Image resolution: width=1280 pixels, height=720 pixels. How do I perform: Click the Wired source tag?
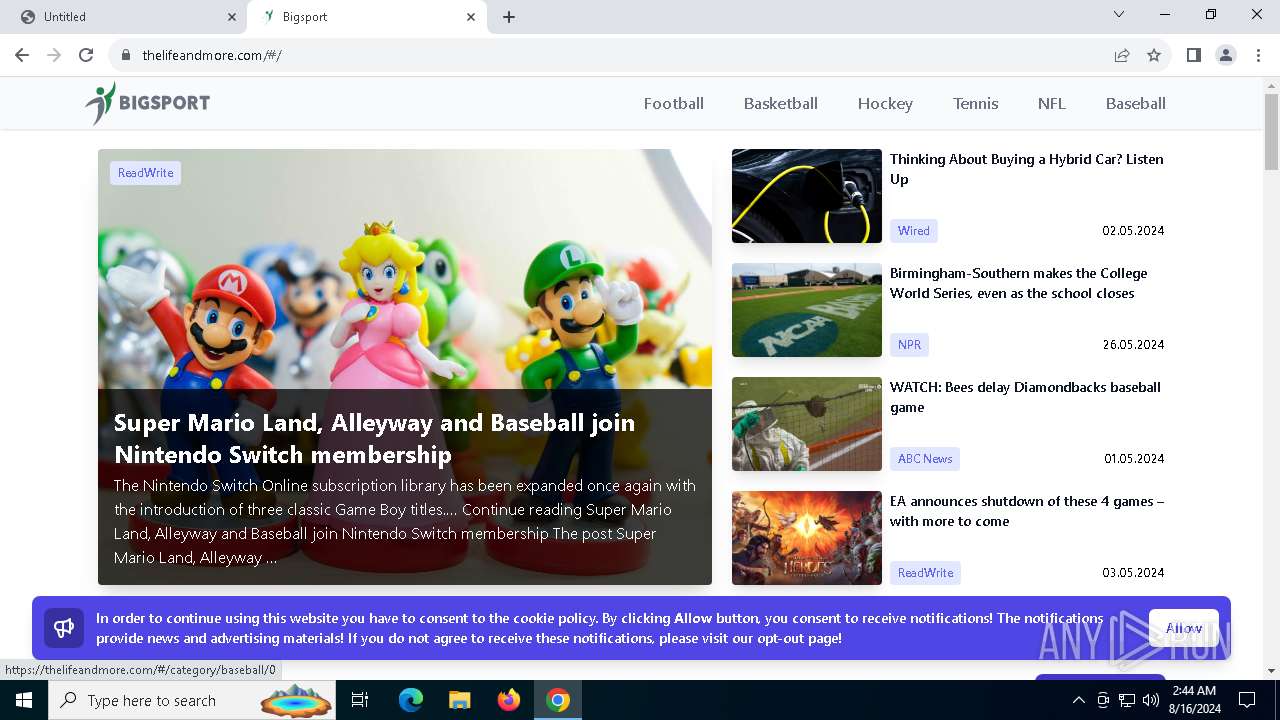913,231
